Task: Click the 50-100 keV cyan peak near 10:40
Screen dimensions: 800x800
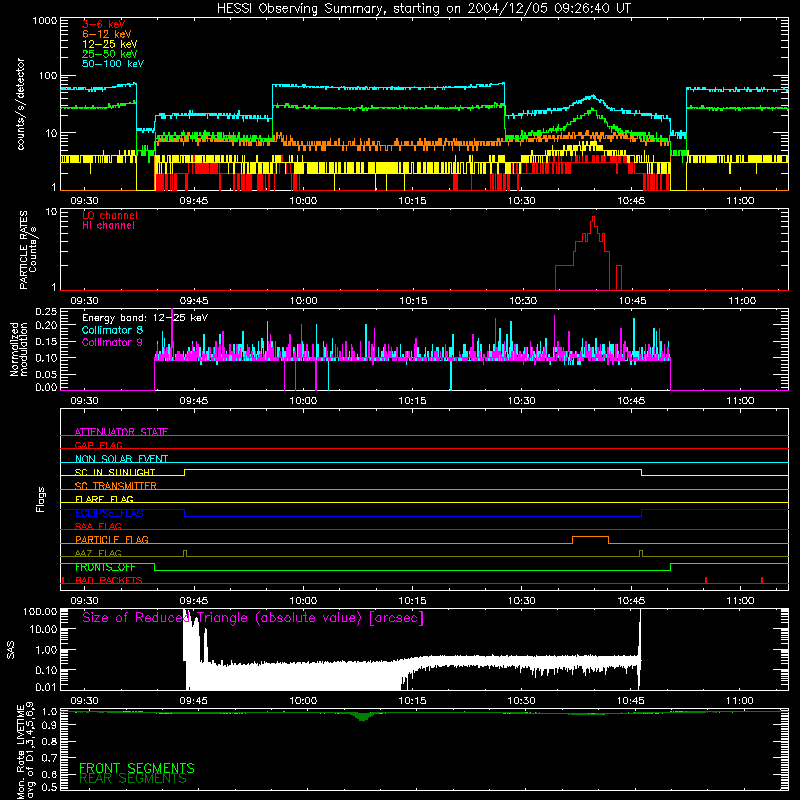Action: 592,96
